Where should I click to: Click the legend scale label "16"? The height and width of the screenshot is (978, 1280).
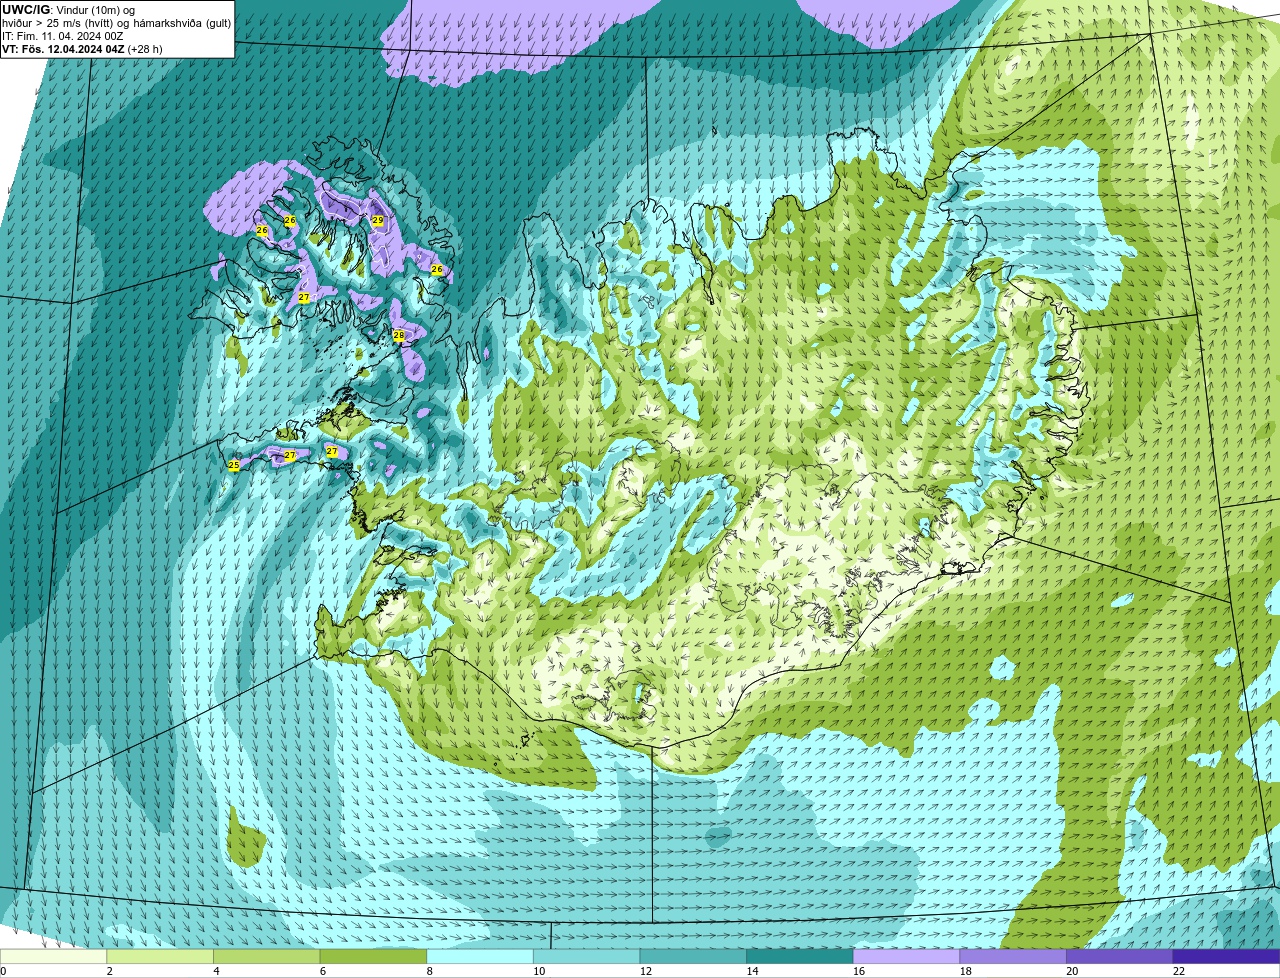[x=858, y=971]
